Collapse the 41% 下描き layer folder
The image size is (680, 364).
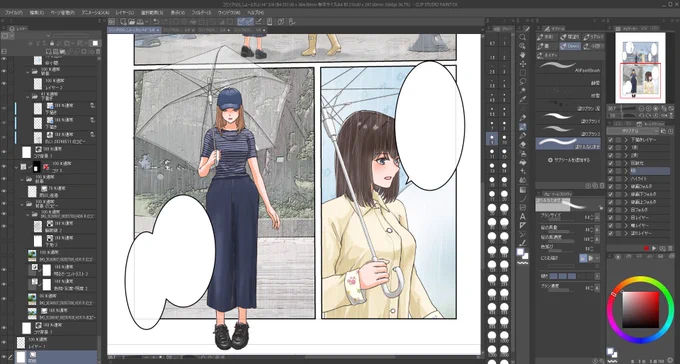(28, 96)
